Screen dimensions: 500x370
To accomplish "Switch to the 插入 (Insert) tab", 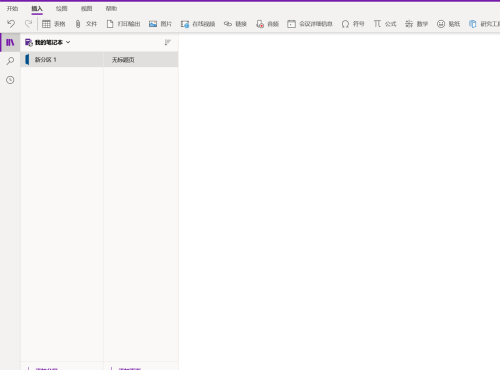I will 37,9.
